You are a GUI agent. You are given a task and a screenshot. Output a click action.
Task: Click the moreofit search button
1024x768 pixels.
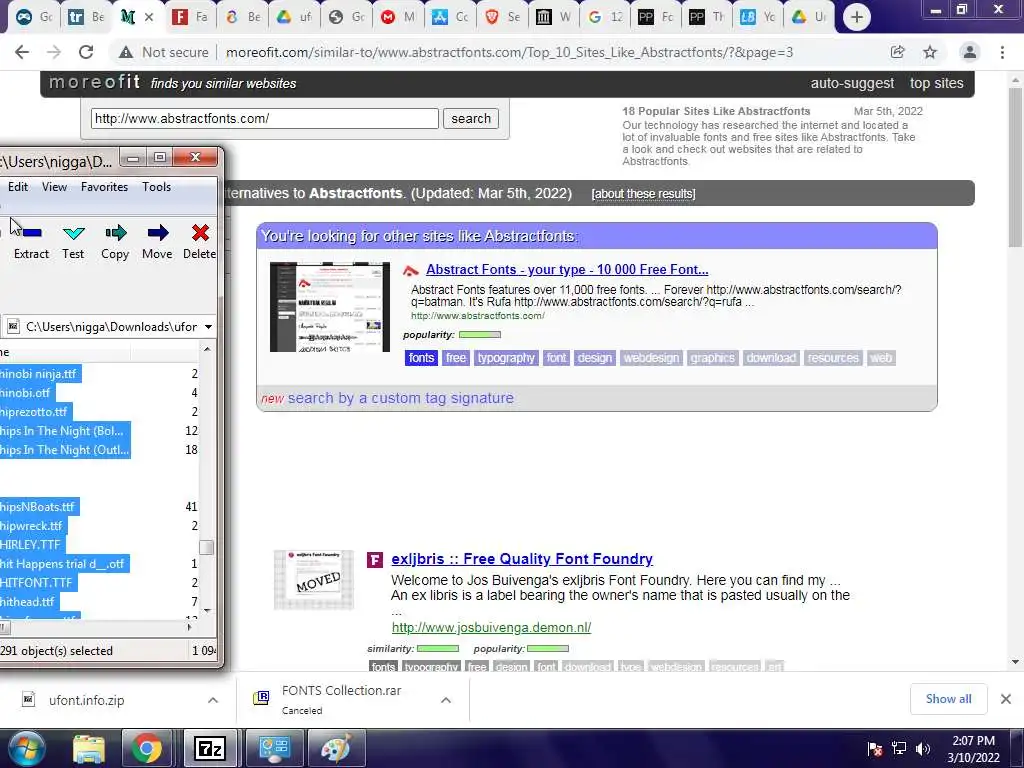coord(471,118)
